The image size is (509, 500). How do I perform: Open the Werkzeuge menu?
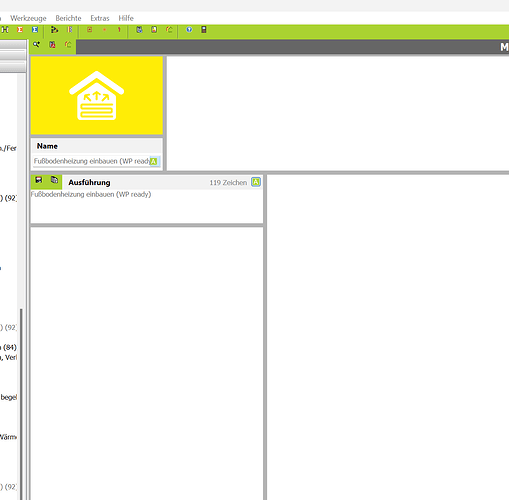[x=28, y=18]
